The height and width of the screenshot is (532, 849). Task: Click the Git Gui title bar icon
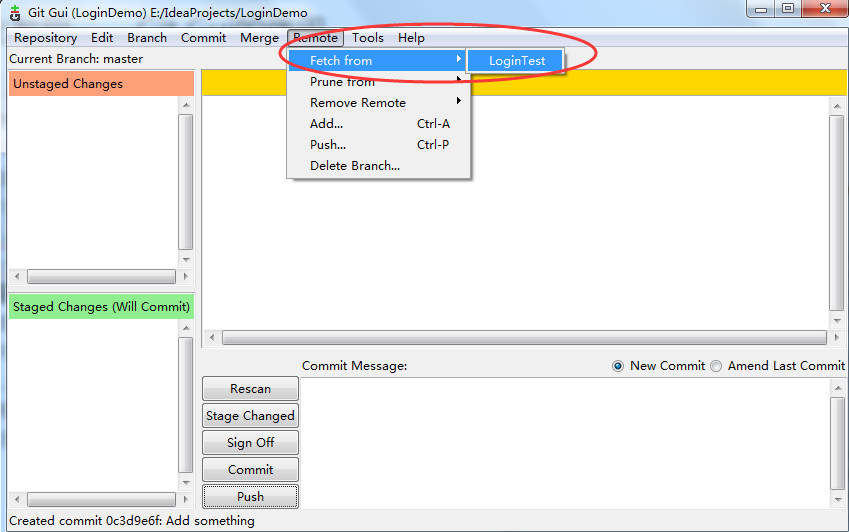pyautogui.click(x=15, y=13)
